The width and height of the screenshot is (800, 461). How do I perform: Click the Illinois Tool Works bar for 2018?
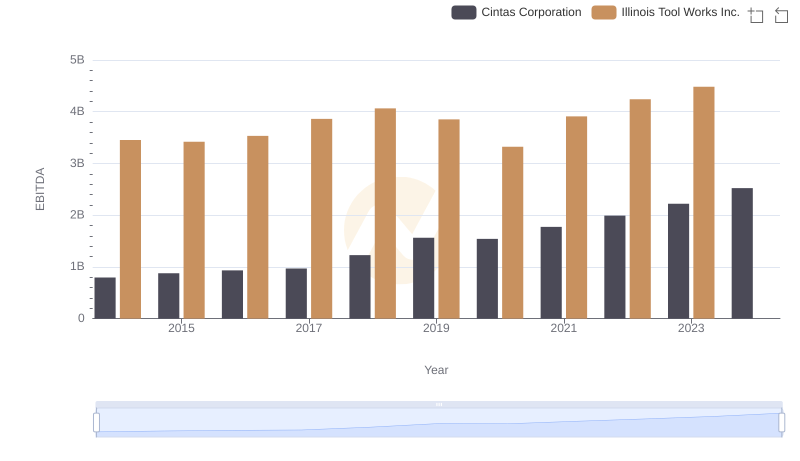tap(385, 214)
